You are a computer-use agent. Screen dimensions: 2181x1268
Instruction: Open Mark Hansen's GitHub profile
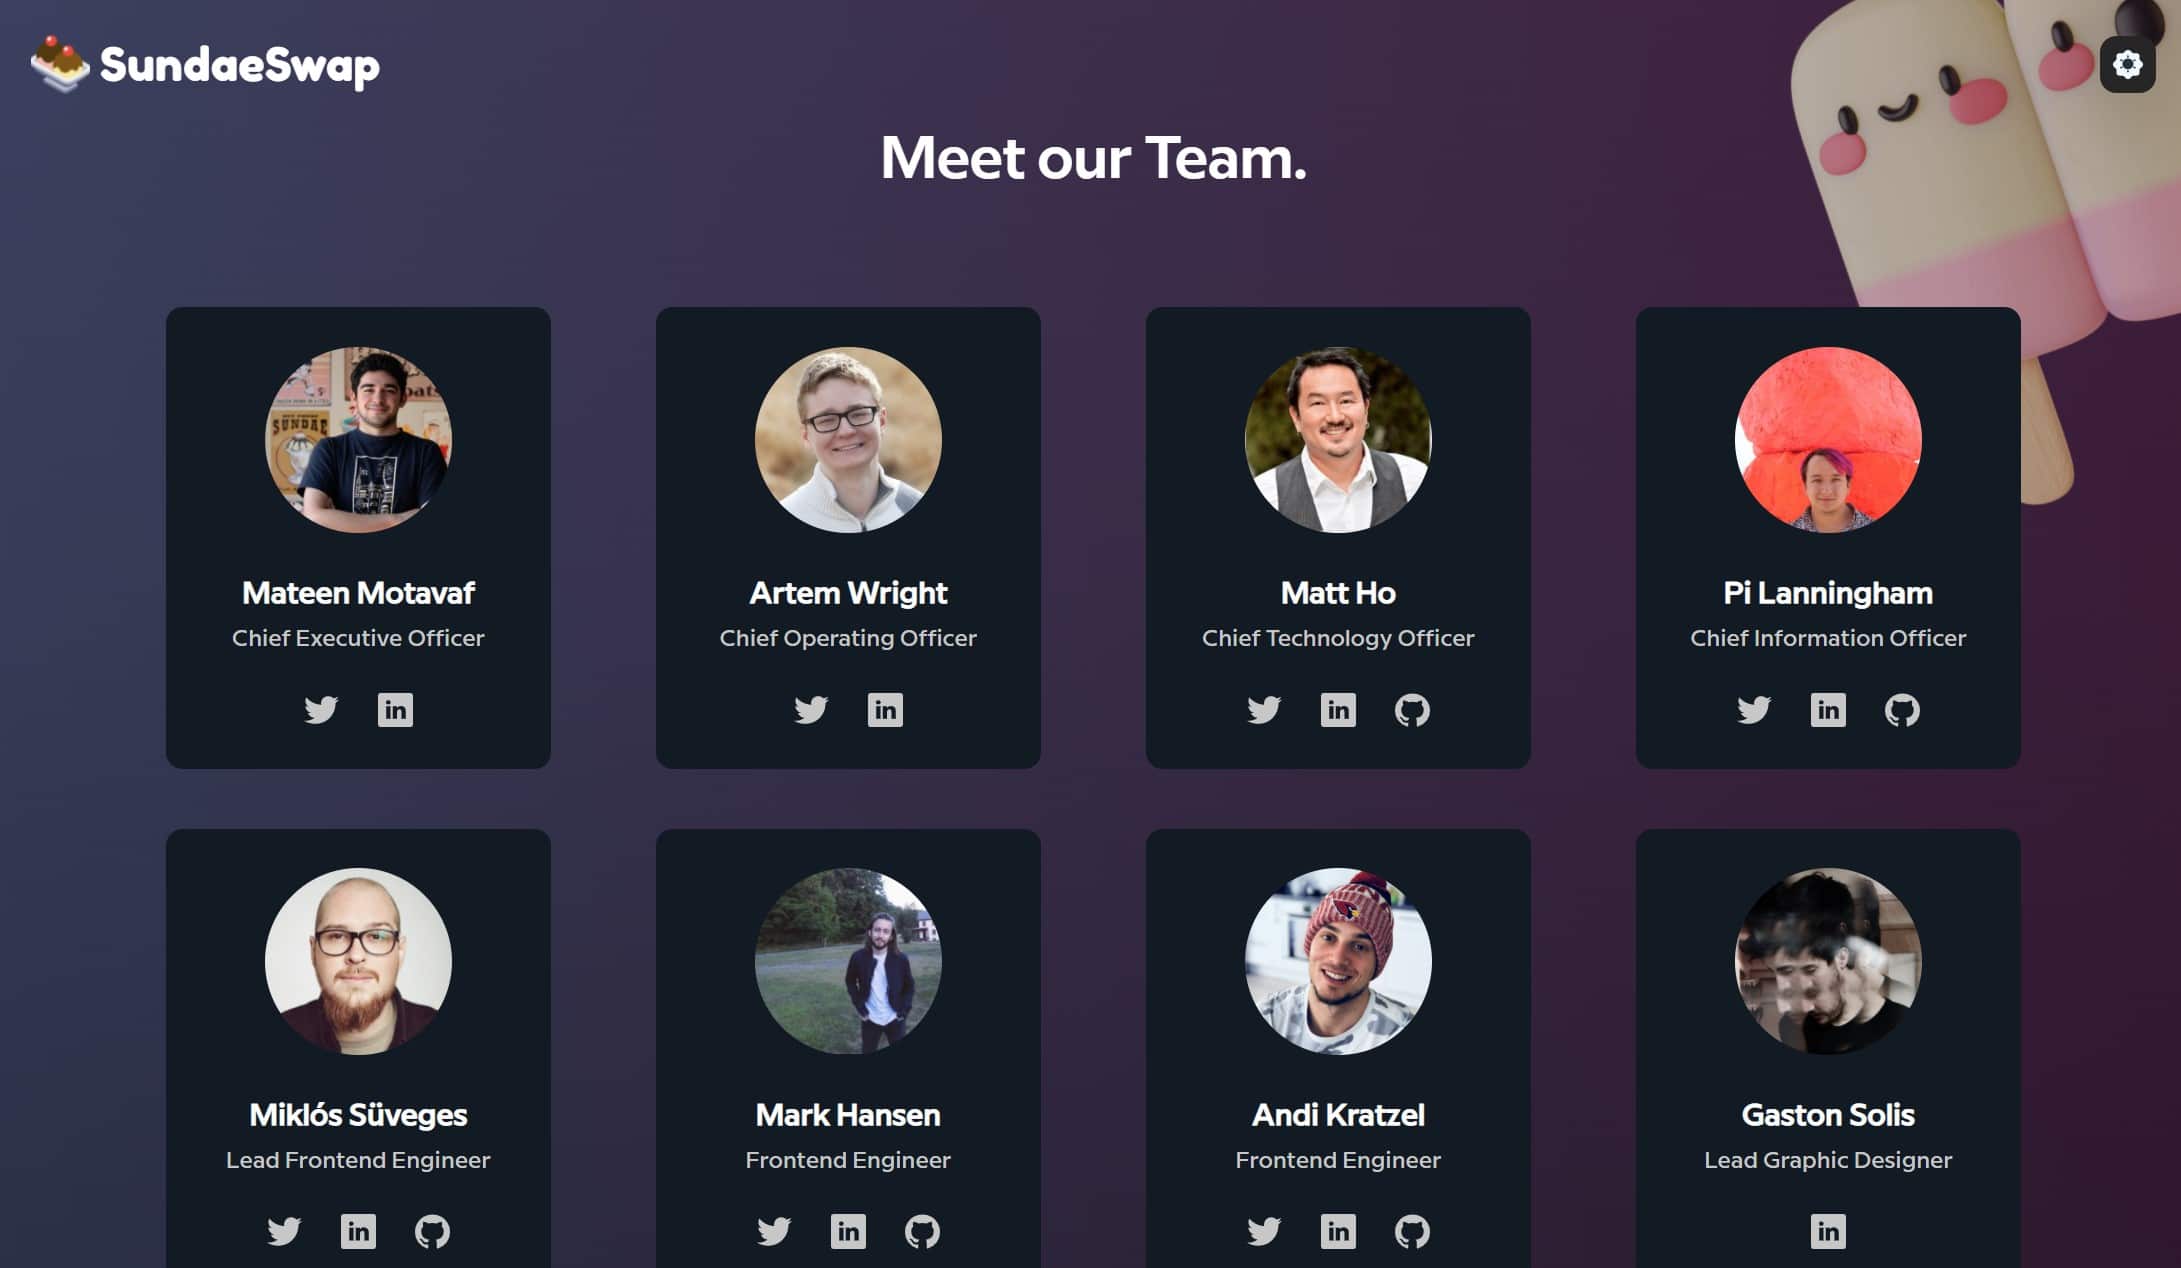pos(922,1231)
